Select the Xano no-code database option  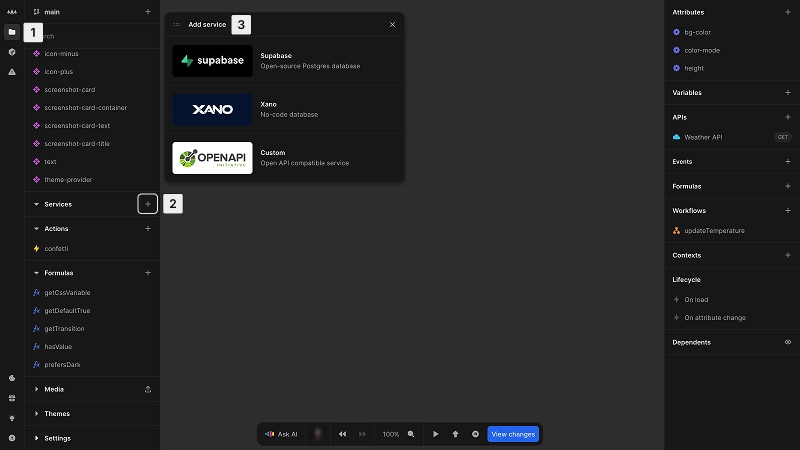point(284,109)
